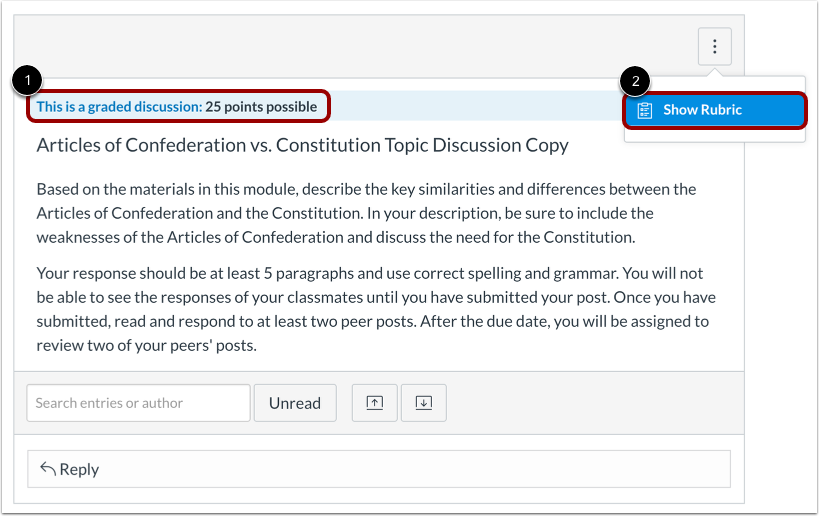Click "This is a graded discussion" text
This screenshot has height=516, width=819.
coord(119,107)
